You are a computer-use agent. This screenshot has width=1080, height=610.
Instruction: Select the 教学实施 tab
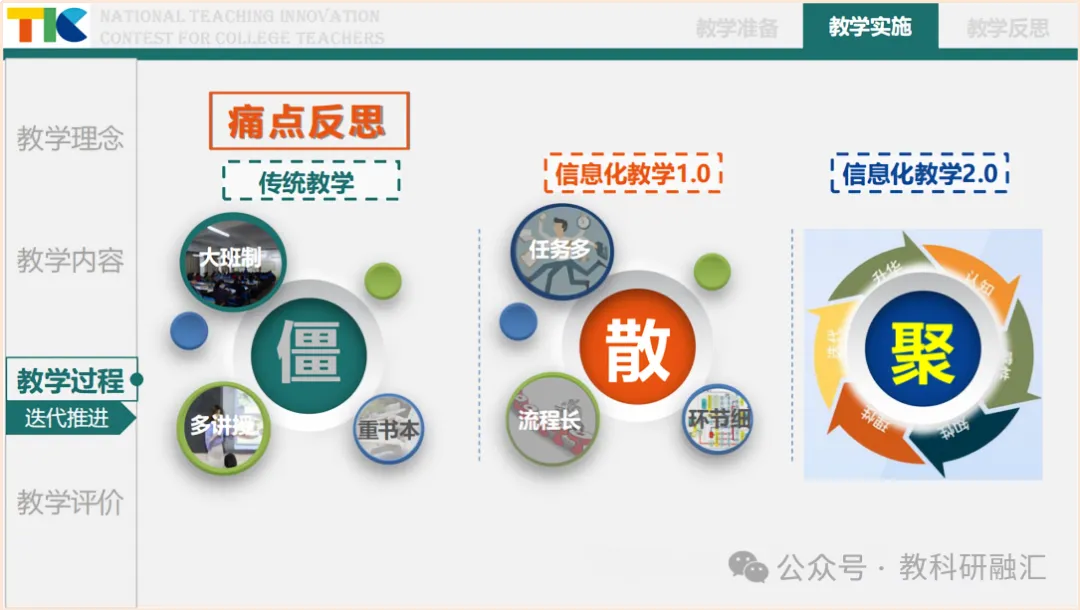870,27
